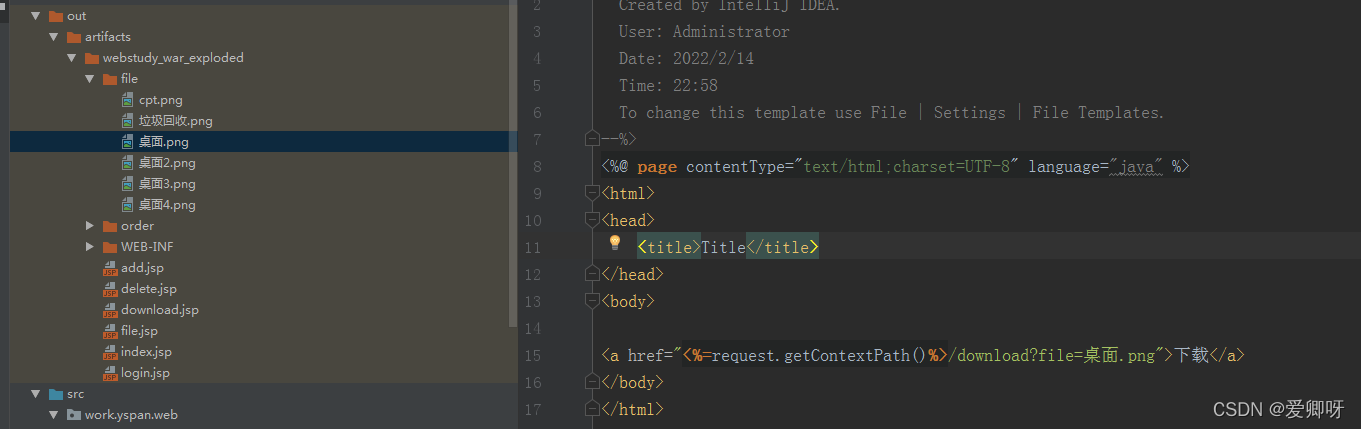Click the download.jsp file icon

click(x=111, y=310)
